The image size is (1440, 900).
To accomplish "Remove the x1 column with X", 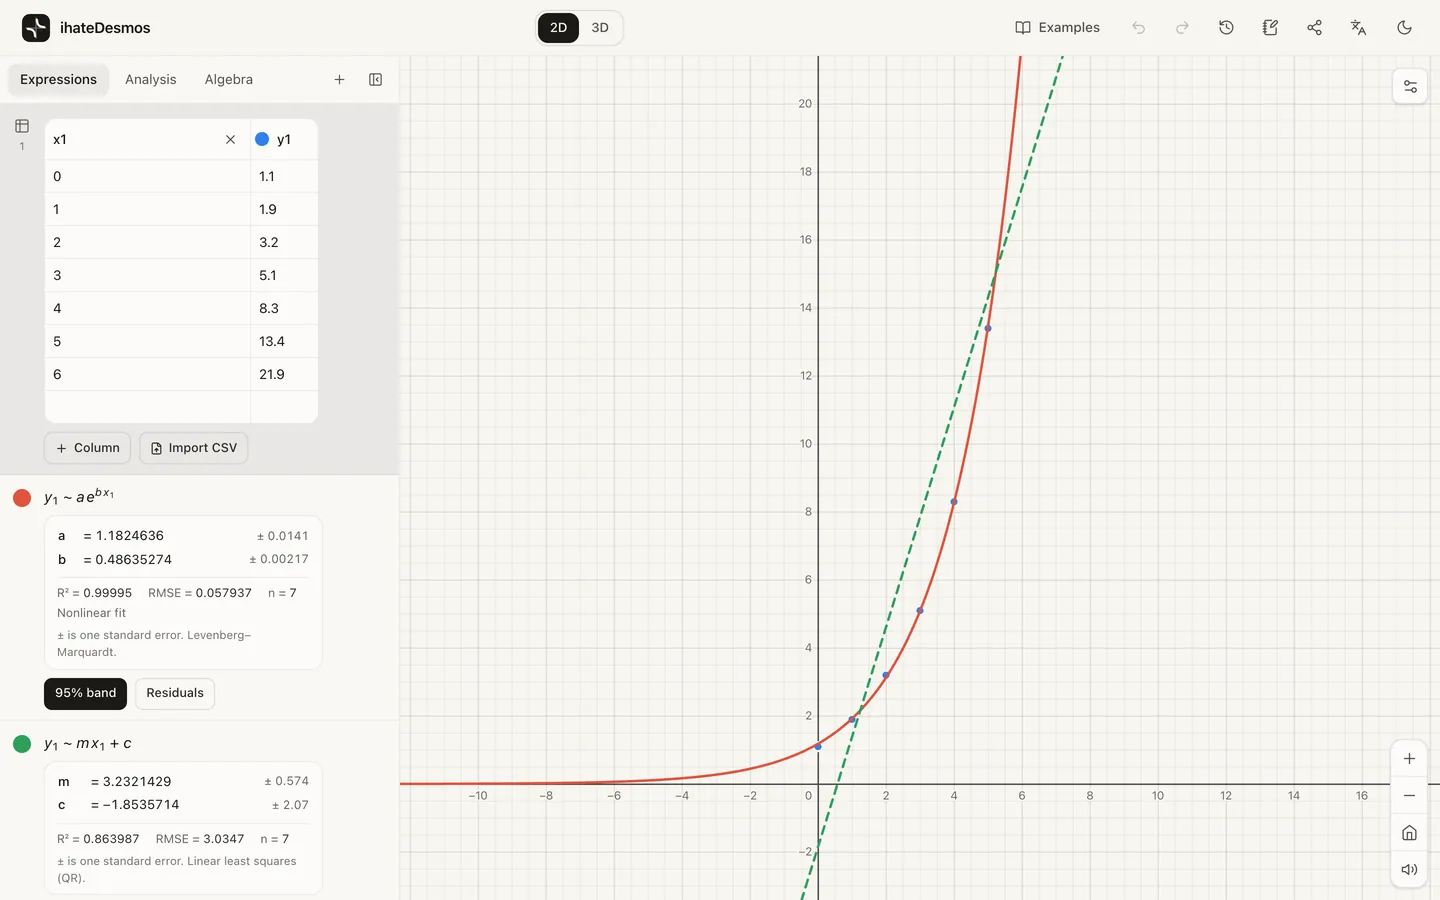I will click(230, 140).
